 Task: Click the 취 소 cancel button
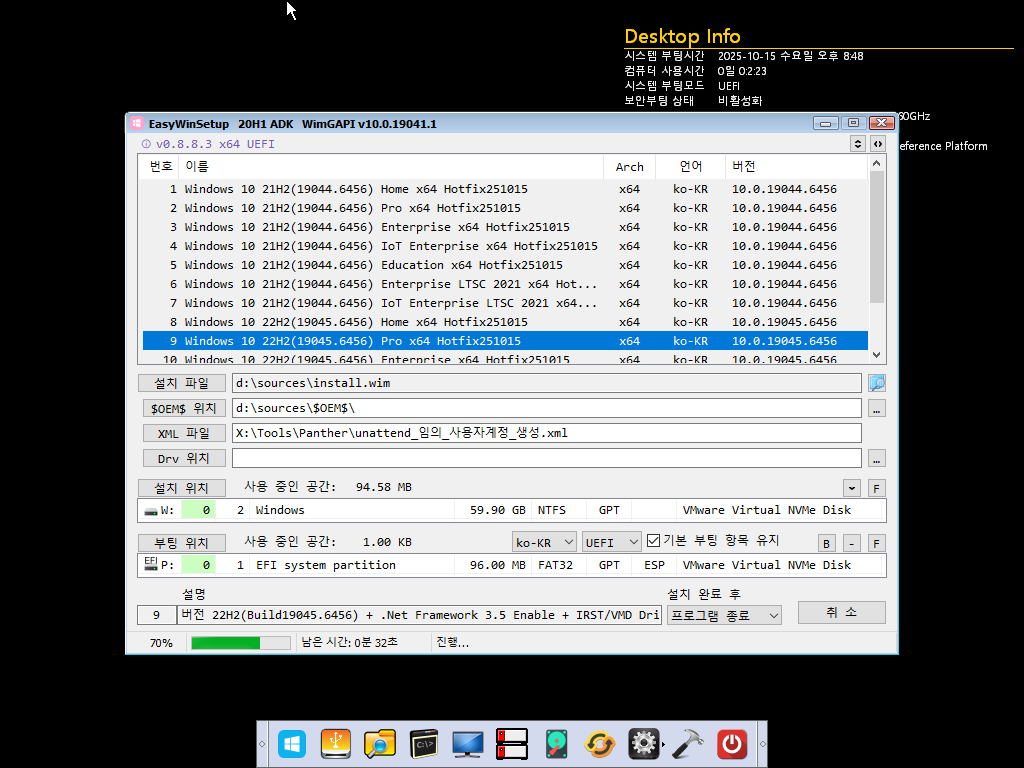pos(841,613)
